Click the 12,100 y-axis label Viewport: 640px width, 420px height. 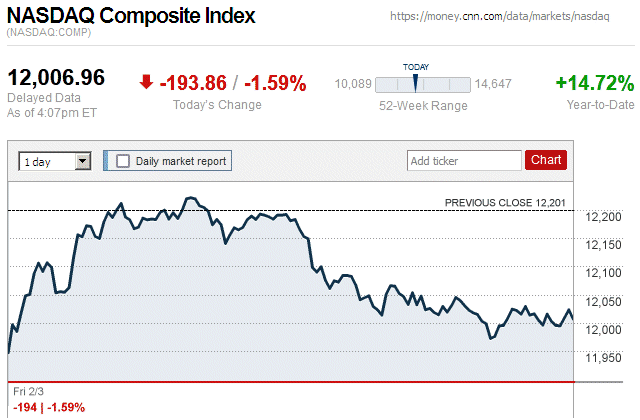tap(603, 273)
